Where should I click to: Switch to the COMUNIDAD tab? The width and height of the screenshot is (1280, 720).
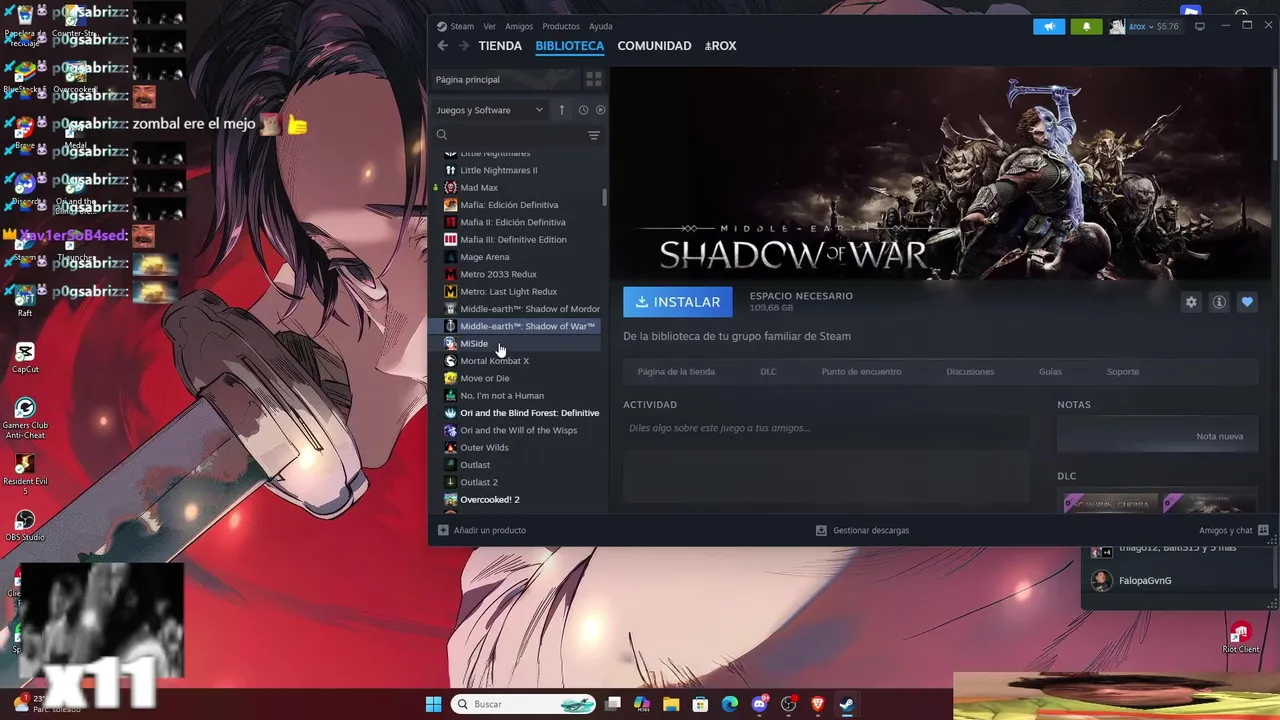[654, 46]
